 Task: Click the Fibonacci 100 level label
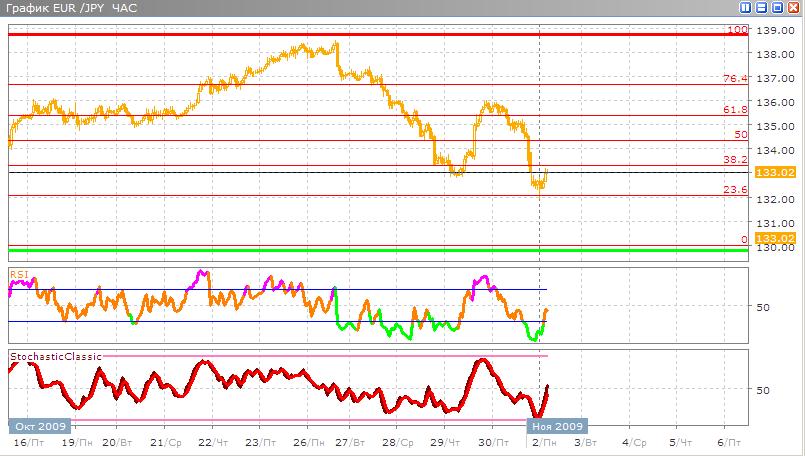coord(737,30)
